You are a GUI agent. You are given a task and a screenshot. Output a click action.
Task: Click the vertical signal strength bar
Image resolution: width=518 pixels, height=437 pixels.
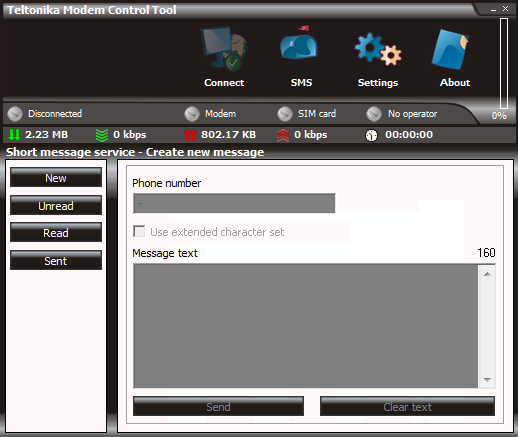pyautogui.click(x=504, y=63)
